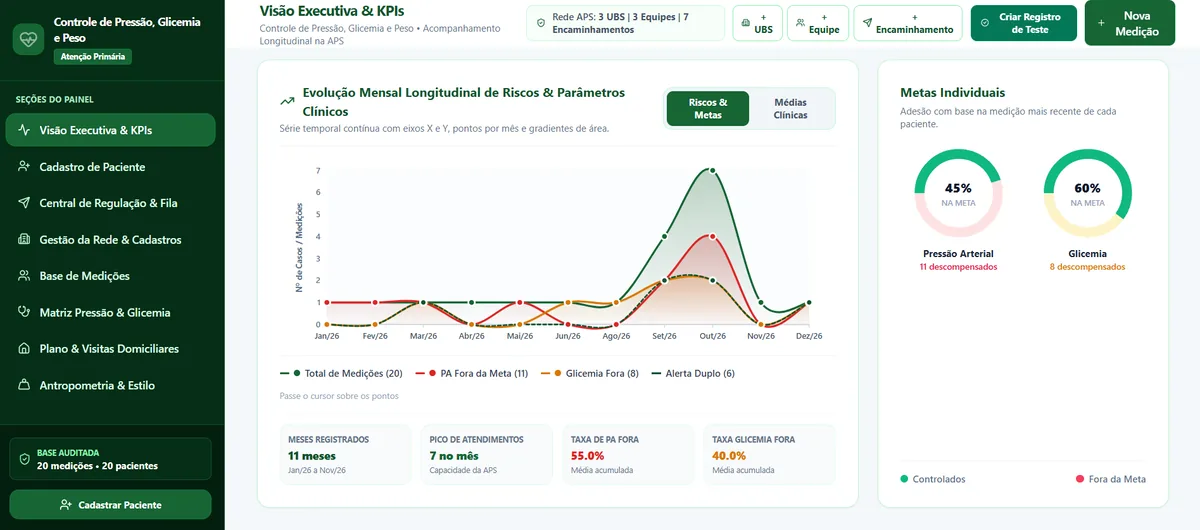Switch chart to Médias Clínicas view
1200x530 pixels.
coord(790,109)
